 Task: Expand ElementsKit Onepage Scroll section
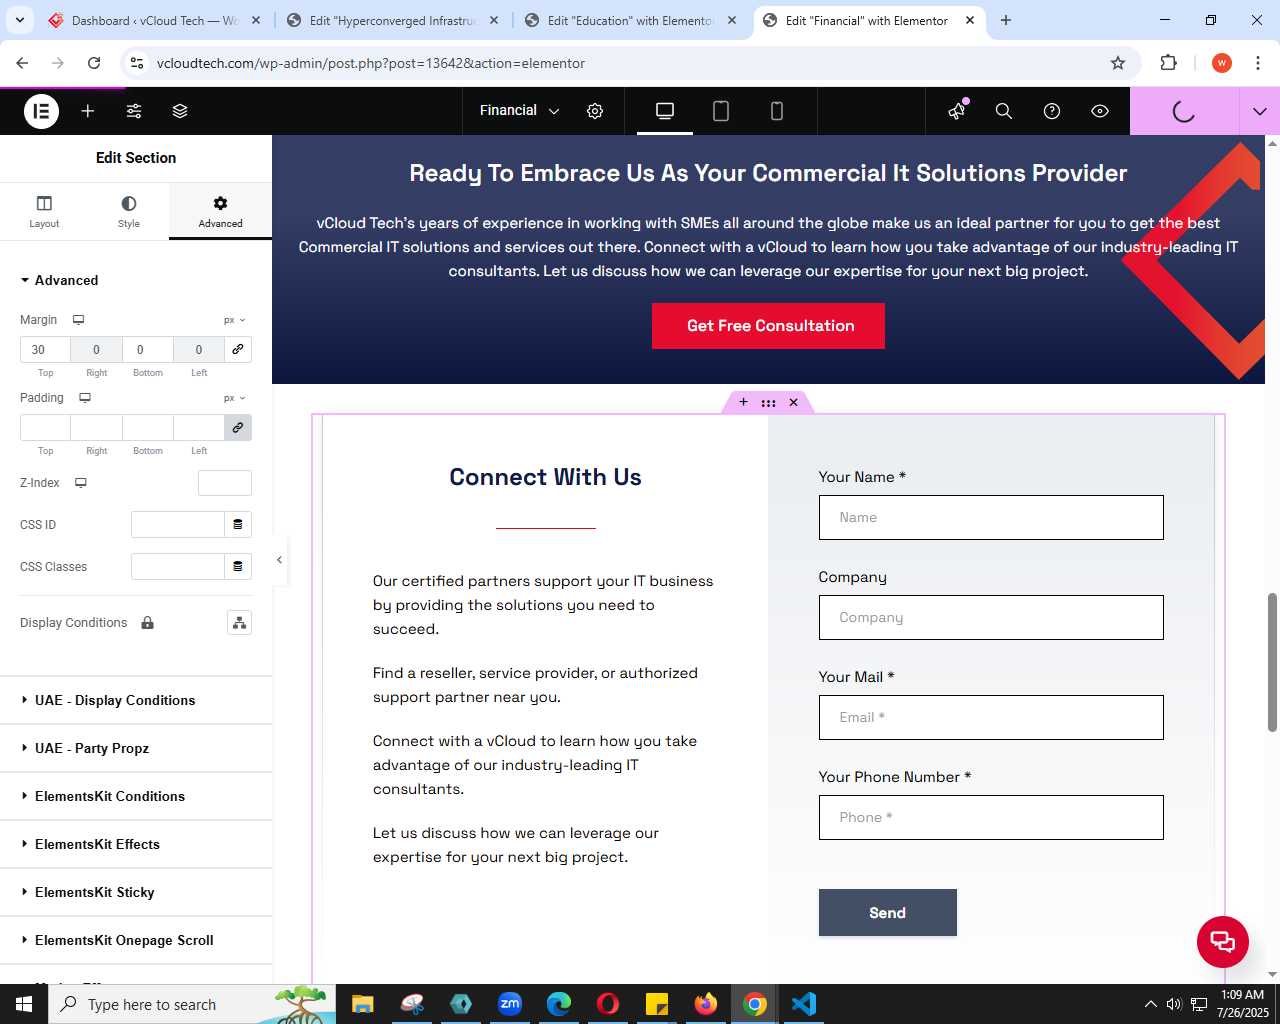click(x=136, y=940)
